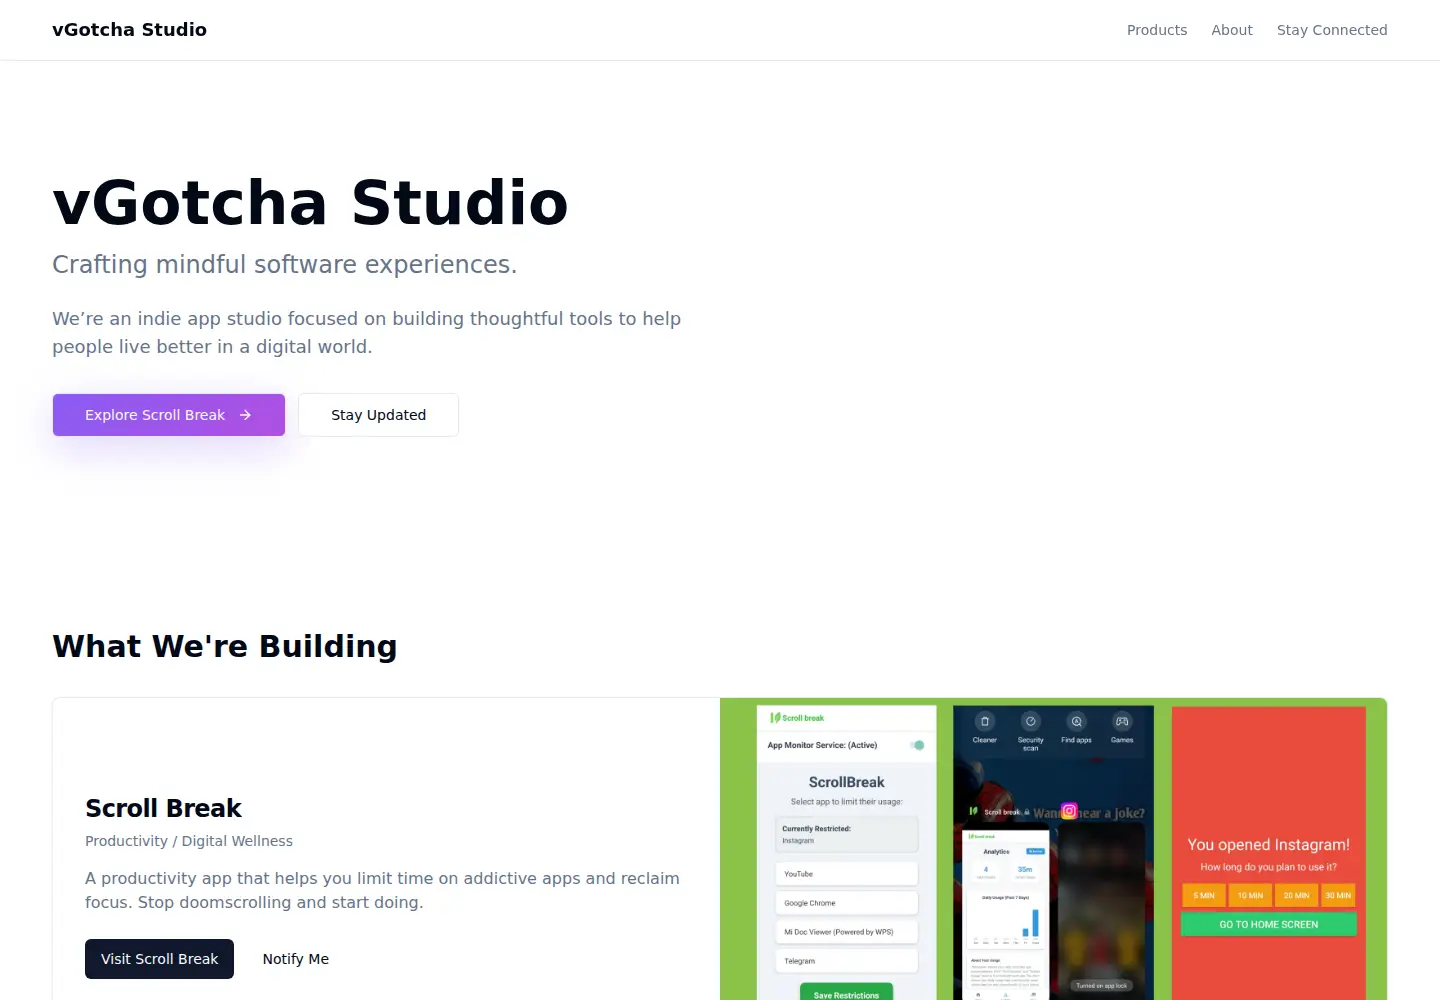The width and height of the screenshot is (1440, 1000).
Task: Go to Stay Connected nav link
Action: click(1332, 30)
